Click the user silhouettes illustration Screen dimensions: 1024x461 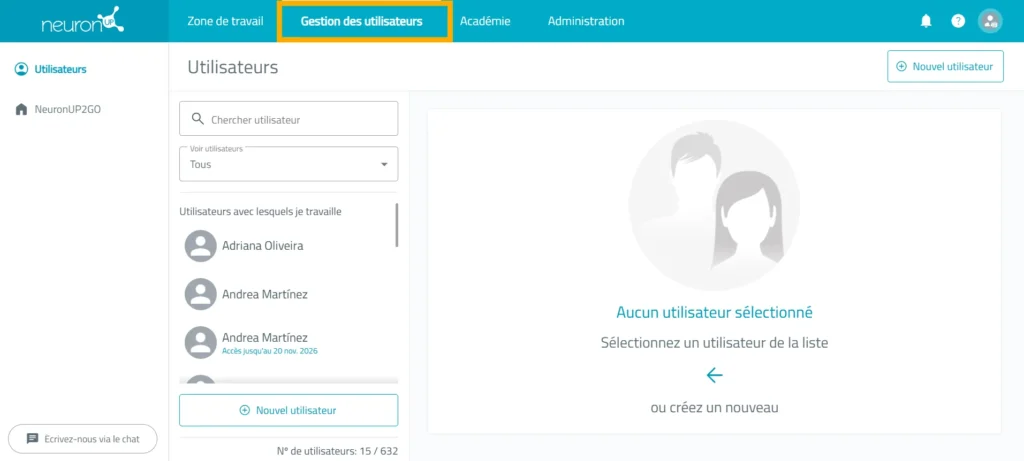click(714, 205)
